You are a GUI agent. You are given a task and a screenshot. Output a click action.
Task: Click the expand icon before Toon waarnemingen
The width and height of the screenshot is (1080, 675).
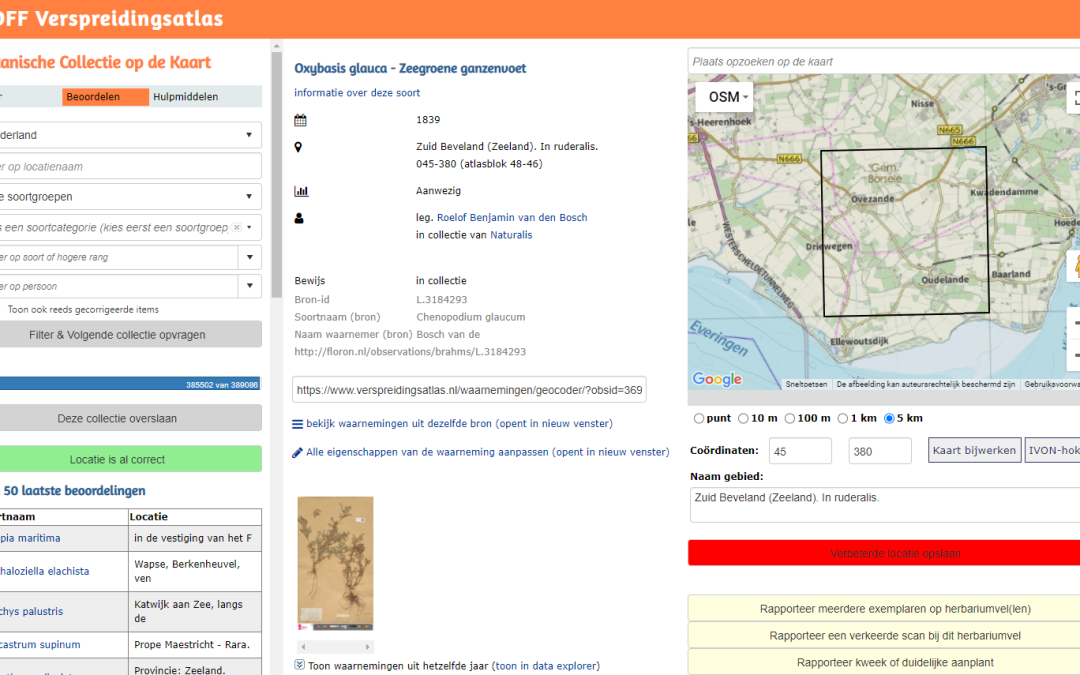click(300, 665)
